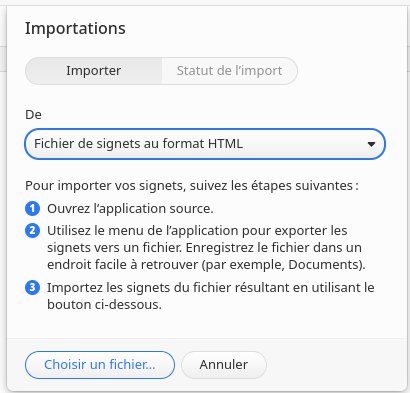Screen dimensions: 410x393
Task: Click the 'bouton ci-dessous.' text line
Action: click(x=104, y=305)
